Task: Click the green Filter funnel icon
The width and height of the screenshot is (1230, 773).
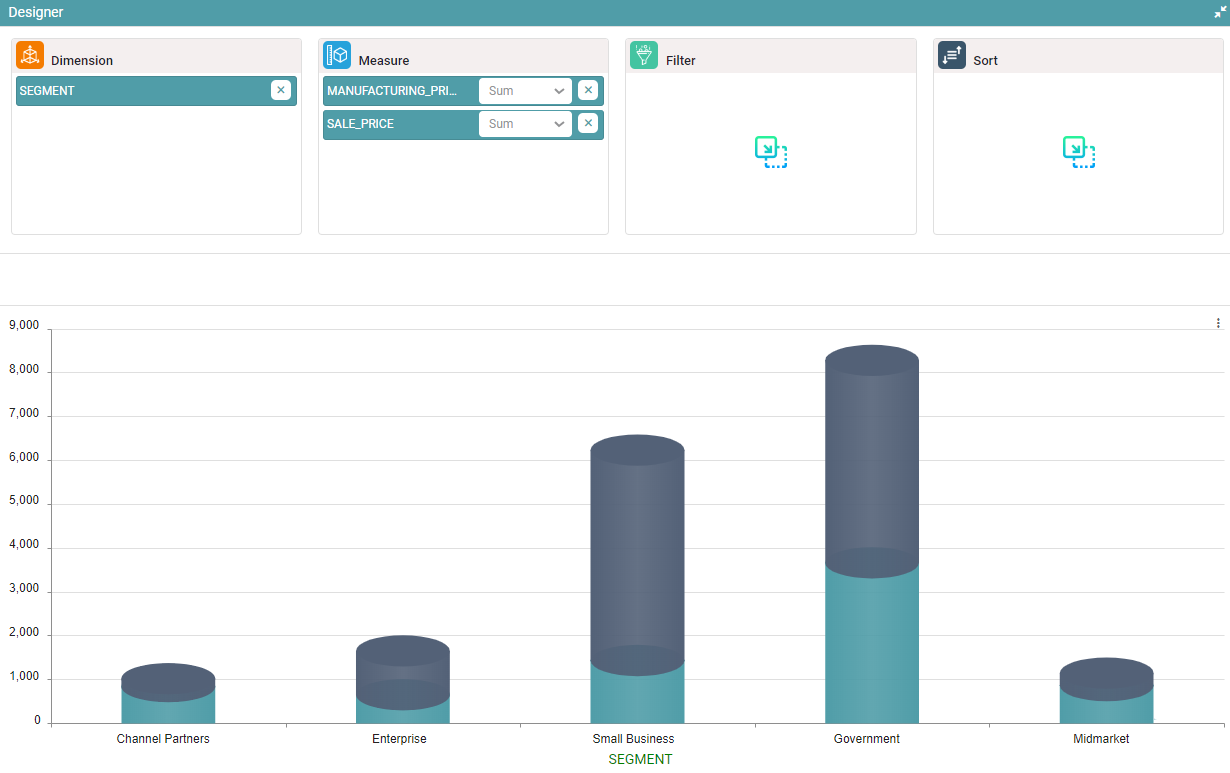Action: (644, 56)
